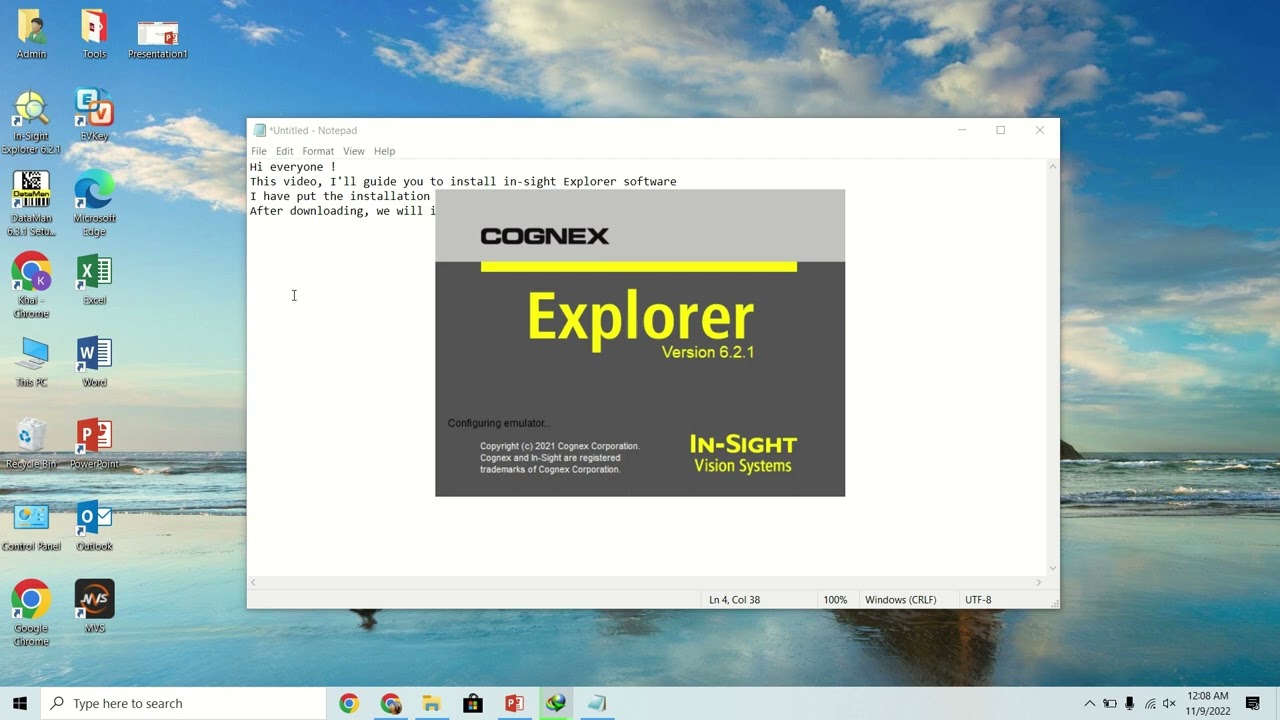The height and width of the screenshot is (720, 1280).
Task: Open Khai - Chrome desktop shortcut
Action: [31, 287]
